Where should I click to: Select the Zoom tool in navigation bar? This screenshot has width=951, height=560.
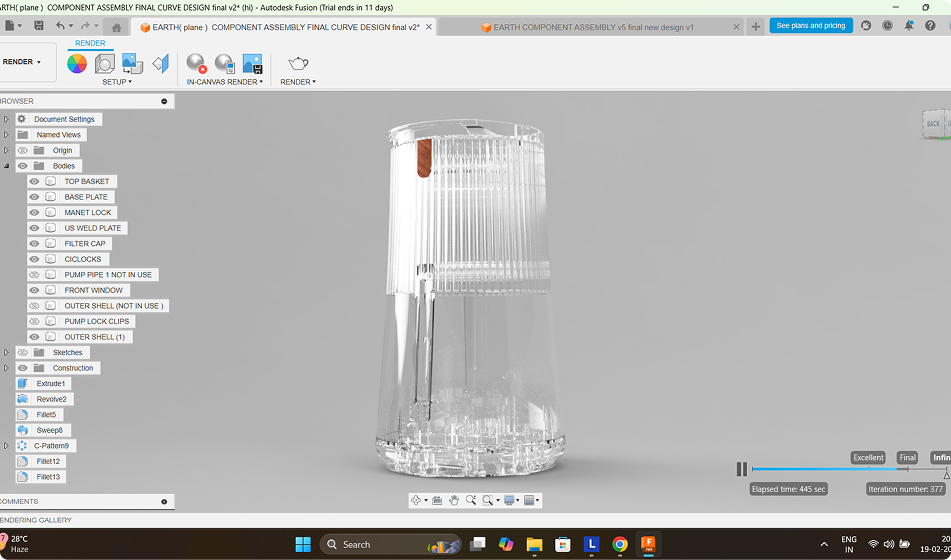[x=471, y=500]
